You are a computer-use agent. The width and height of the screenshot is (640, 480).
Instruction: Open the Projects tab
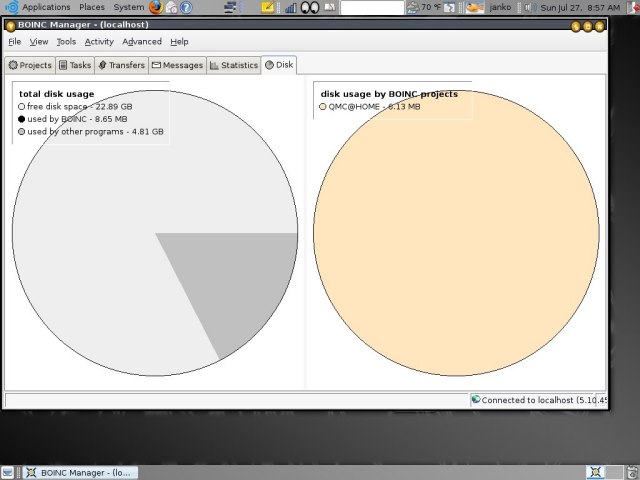coord(30,65)
